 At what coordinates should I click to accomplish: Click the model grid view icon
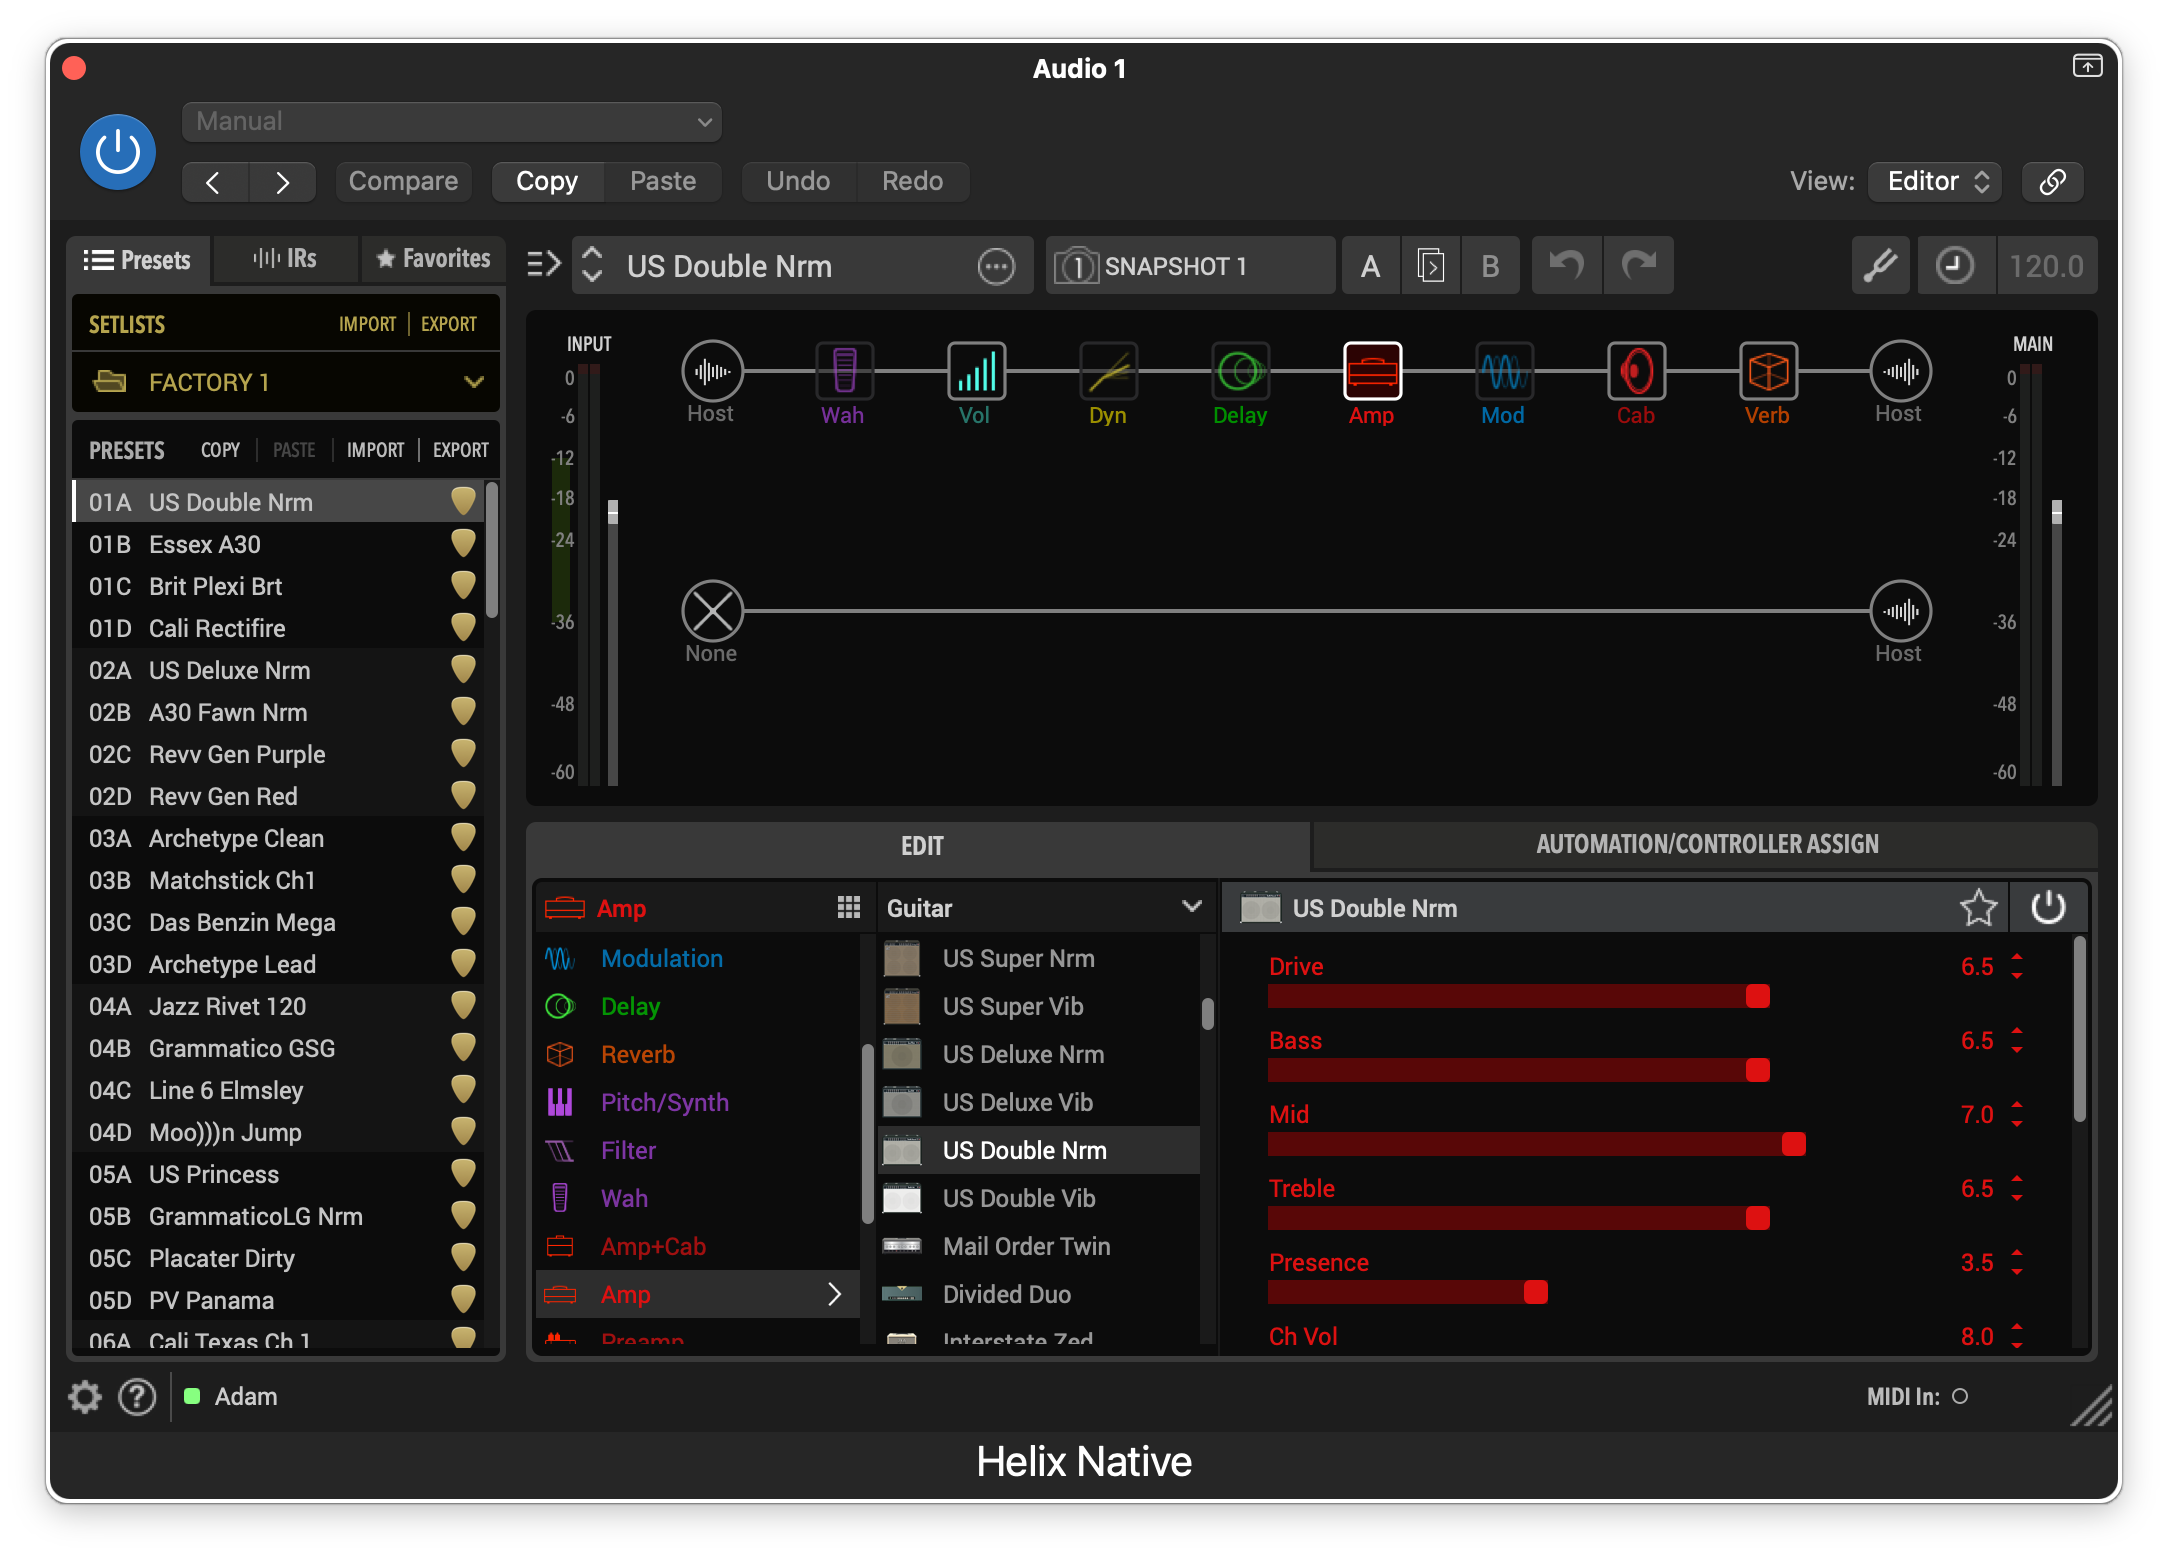849,907
